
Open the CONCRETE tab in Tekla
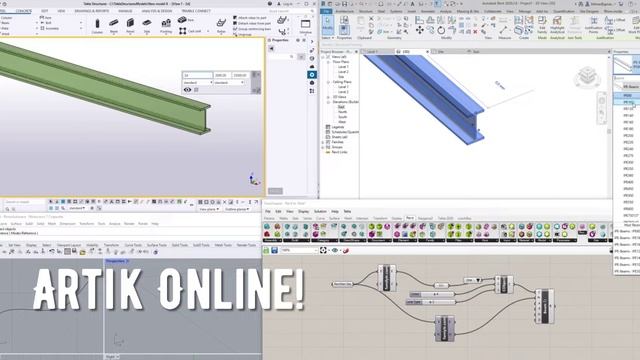pyautogui.click(x=23, y=11)
